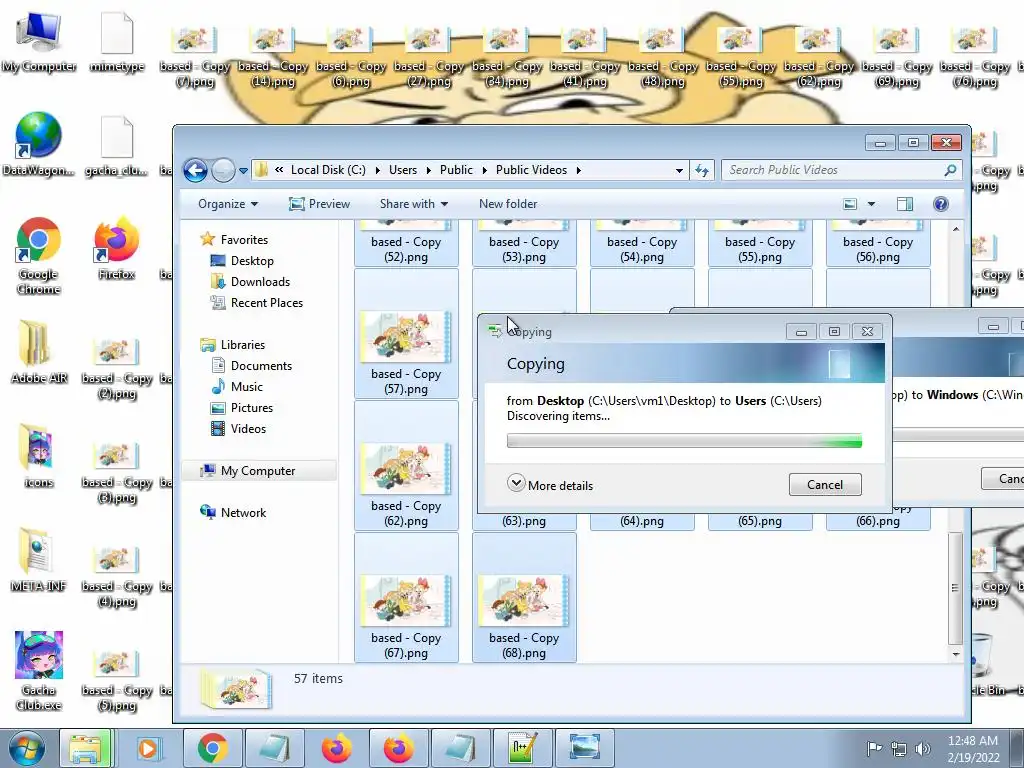The height and width of the screenshot is (768, 1024).
Task: Select My Computer in navigation pane
Action: [x=258, y=471]
